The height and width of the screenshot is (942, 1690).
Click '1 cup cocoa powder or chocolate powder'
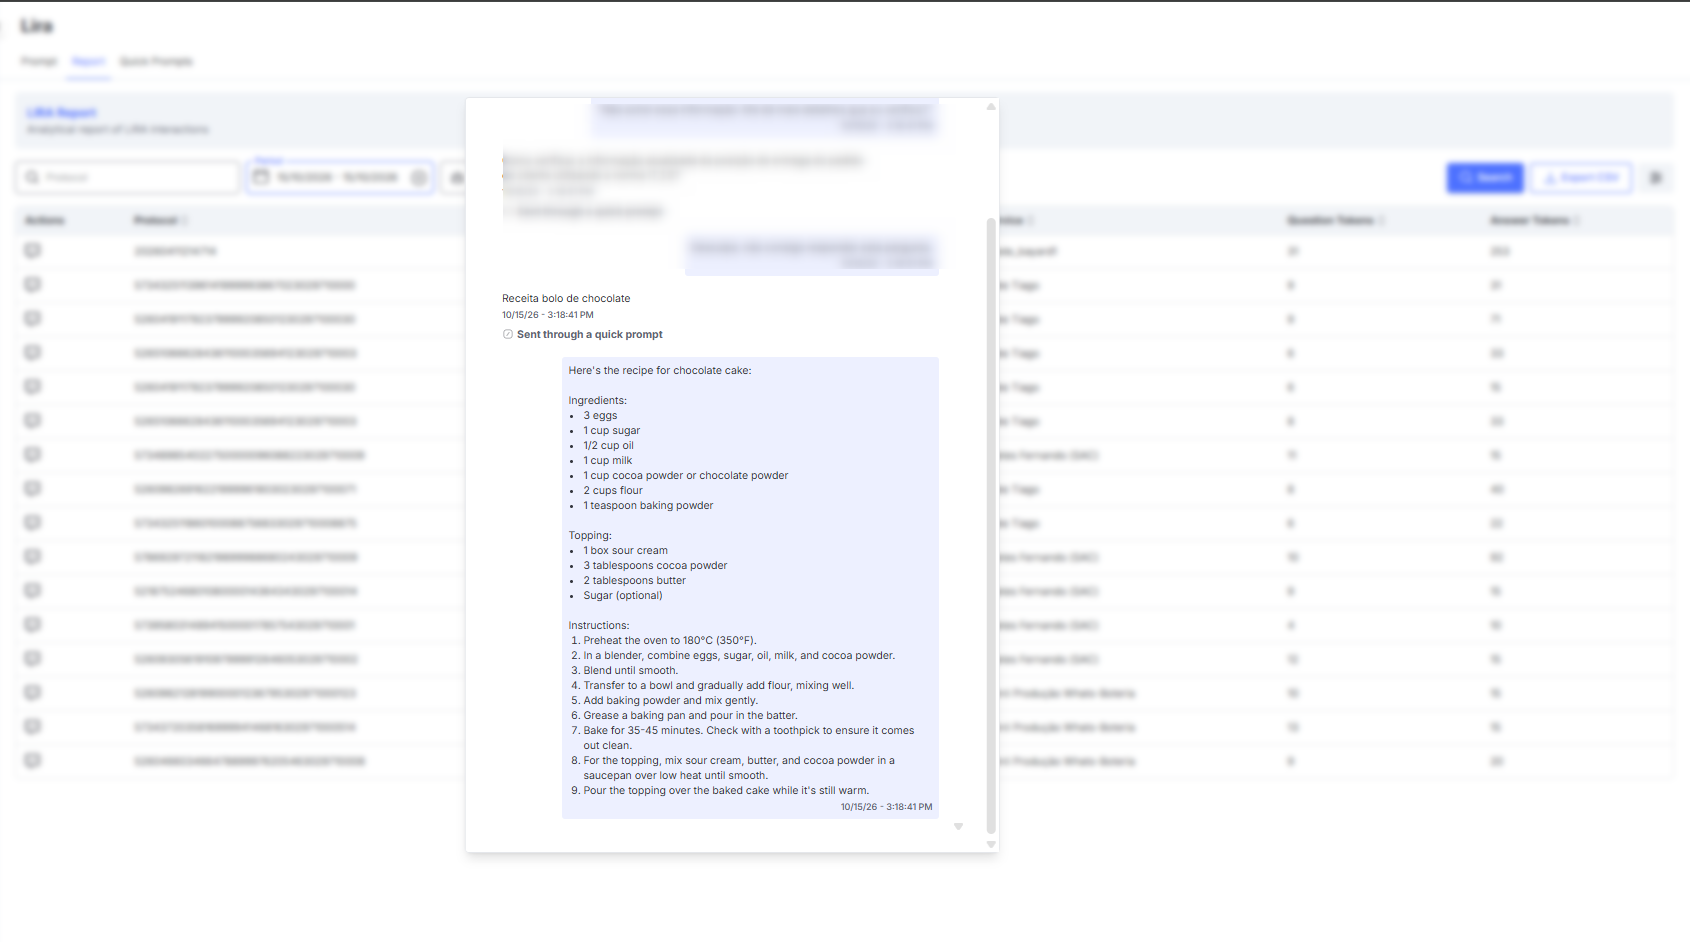coord(686,476)
